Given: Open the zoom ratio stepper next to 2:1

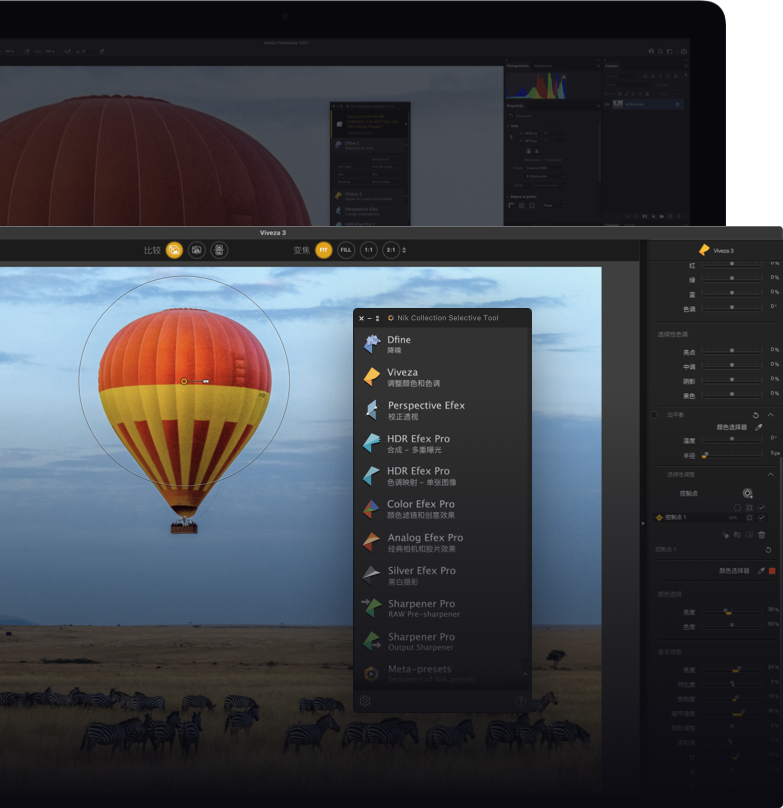Looking at the screenshot, I should point(404,250).
